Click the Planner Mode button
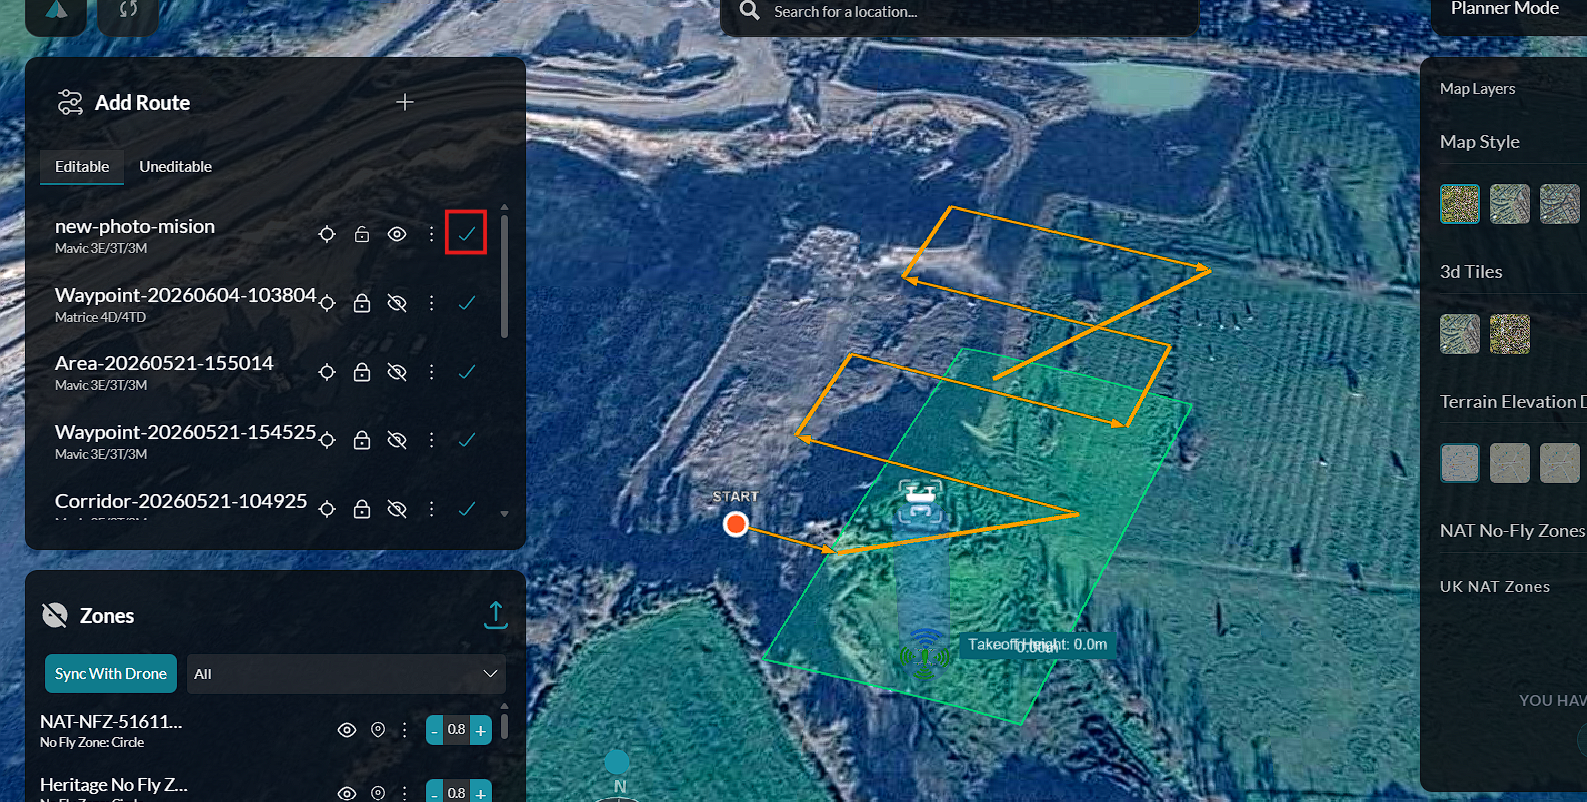Viewport: 1587px width, 802px height. pyautogui.click(x=1505, y=9)
